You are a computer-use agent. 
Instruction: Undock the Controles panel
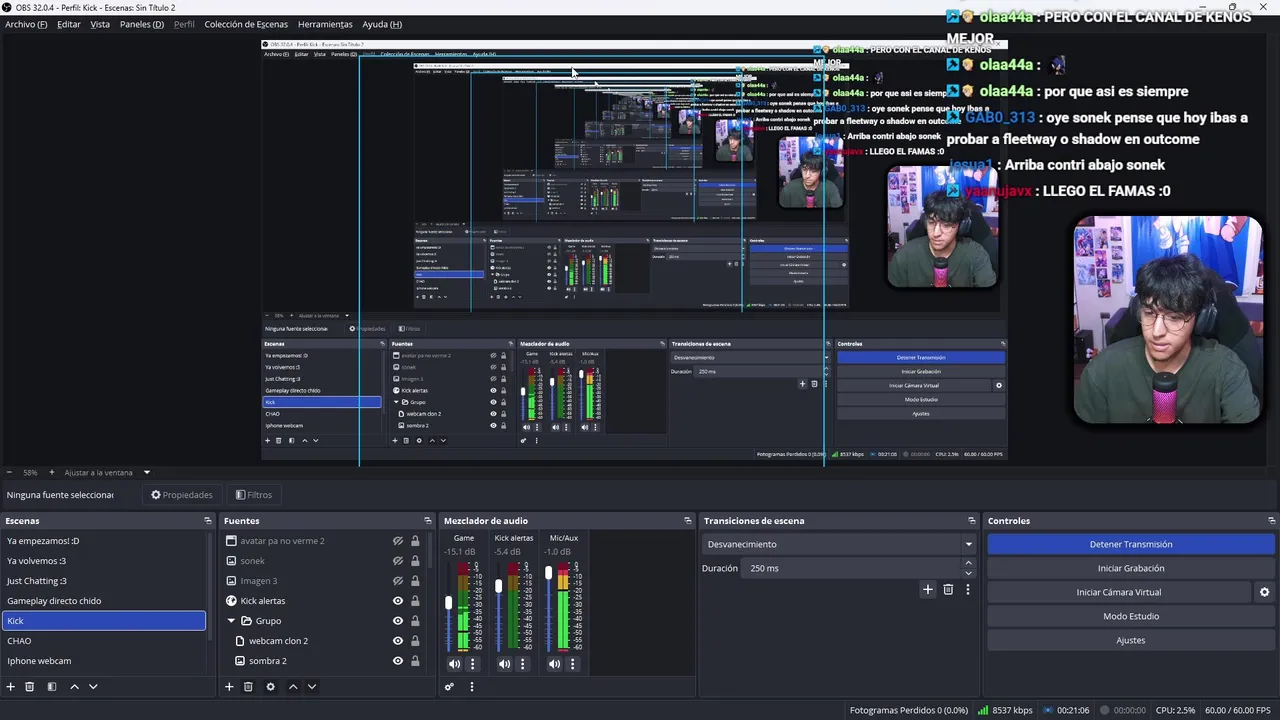click(1272, 521)
